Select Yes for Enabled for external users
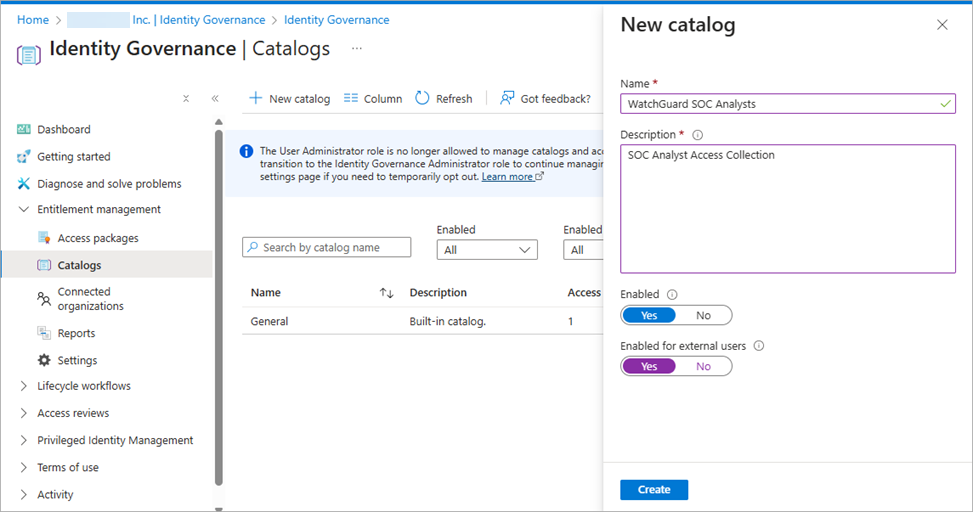 pos(649,367)
